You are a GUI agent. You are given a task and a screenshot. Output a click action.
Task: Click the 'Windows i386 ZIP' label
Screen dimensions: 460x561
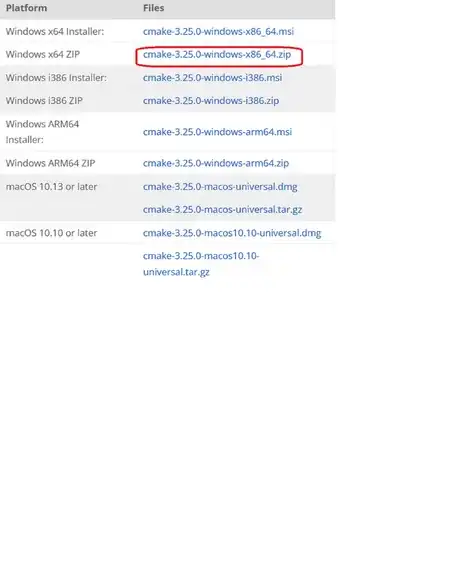point(44,101)
